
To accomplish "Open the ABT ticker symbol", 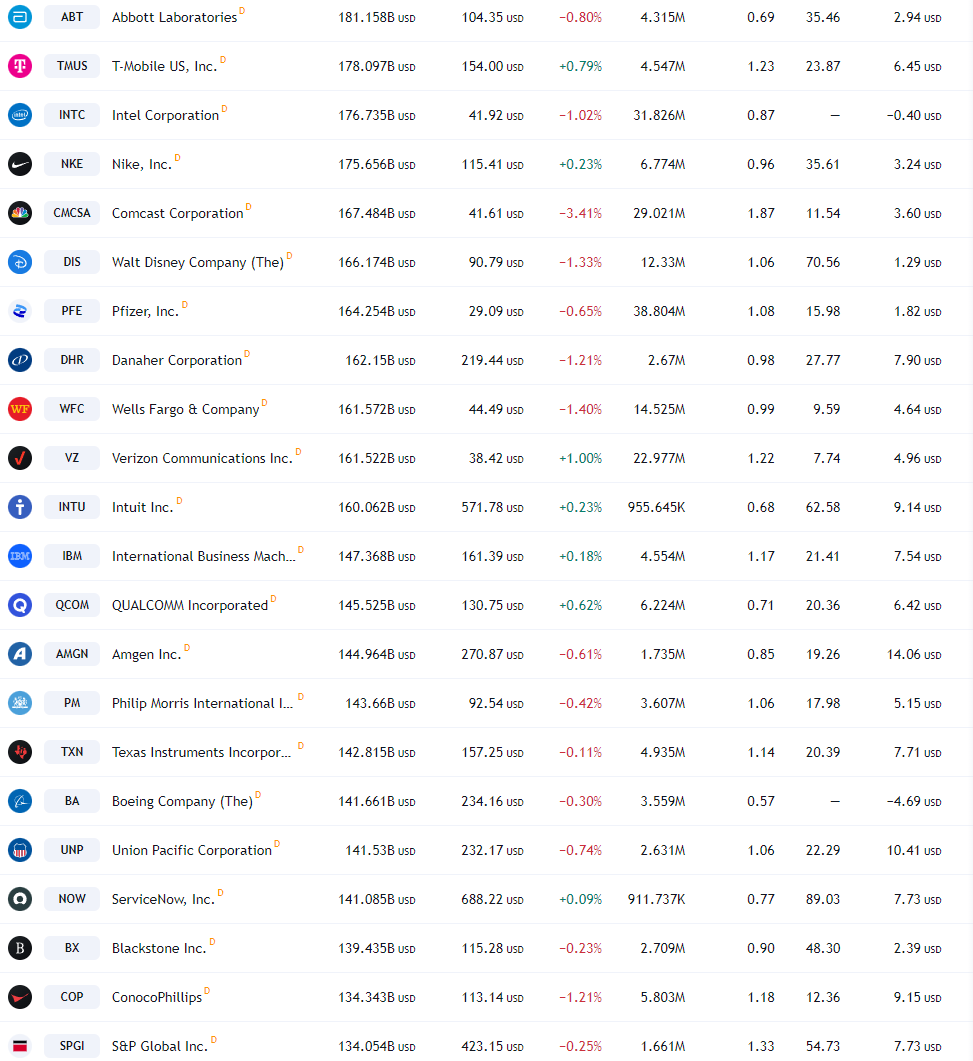I will (x=72, y=17).
